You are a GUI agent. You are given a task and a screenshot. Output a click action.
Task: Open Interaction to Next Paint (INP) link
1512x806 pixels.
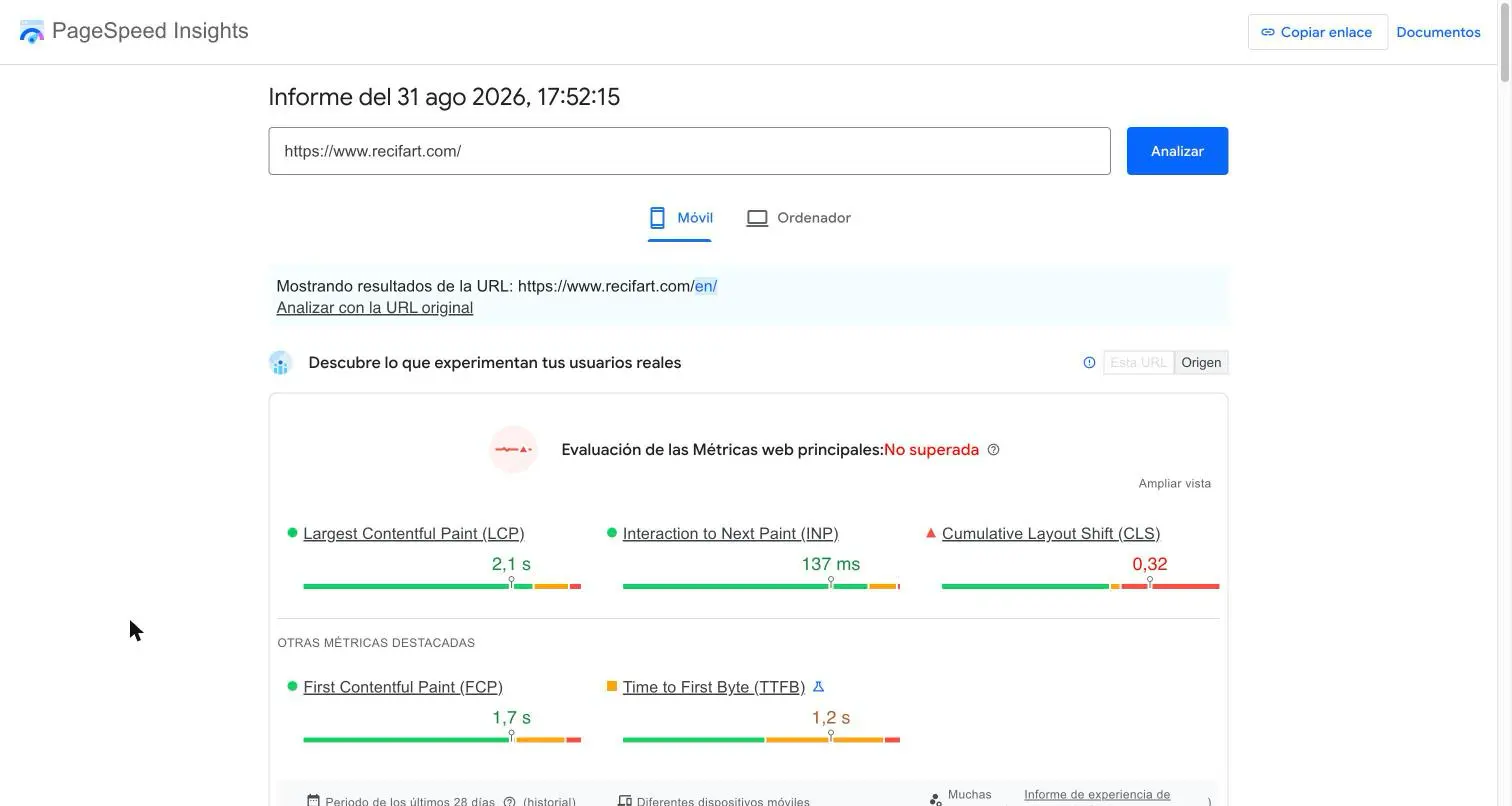click(x=731, y=534)
